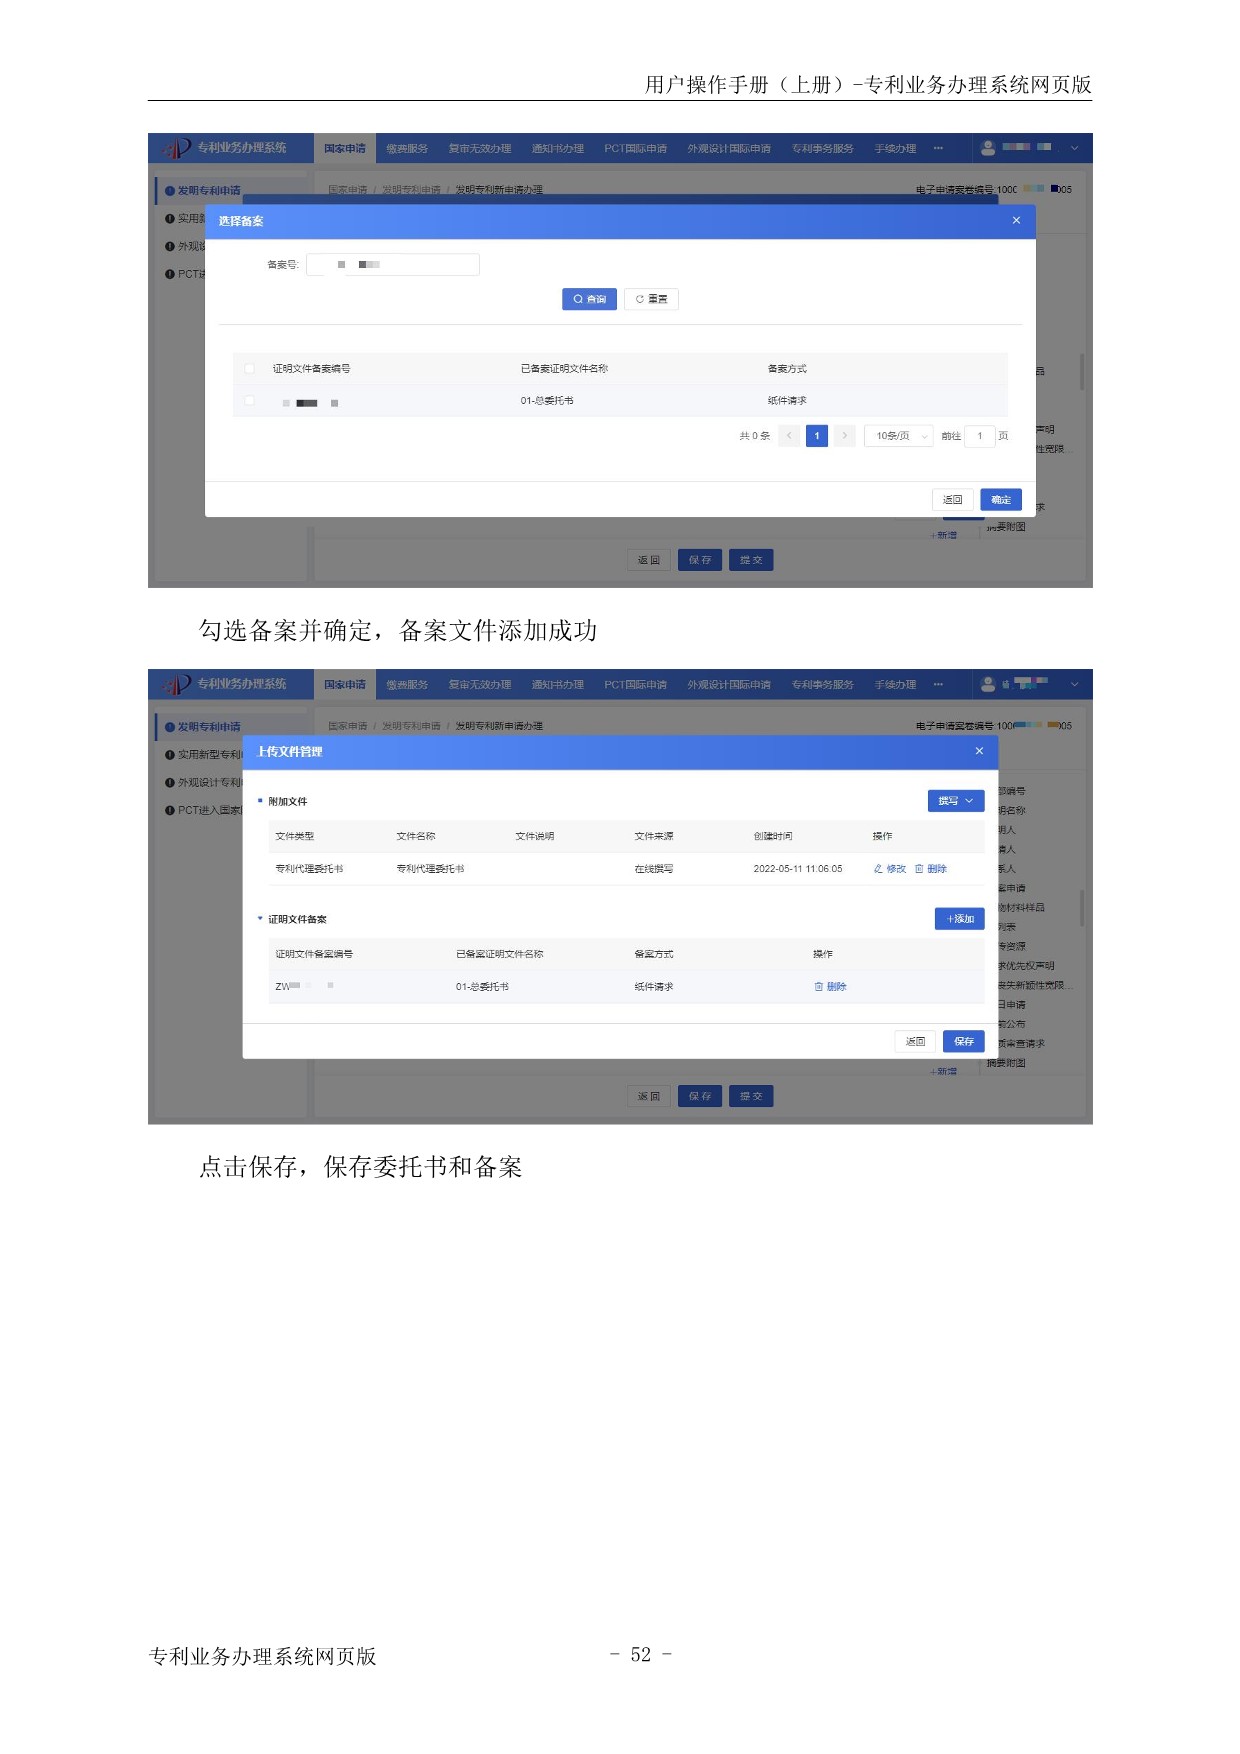Collapse the 证明文件备案 section arrow

pyautogui.click(x=260, y=919)
